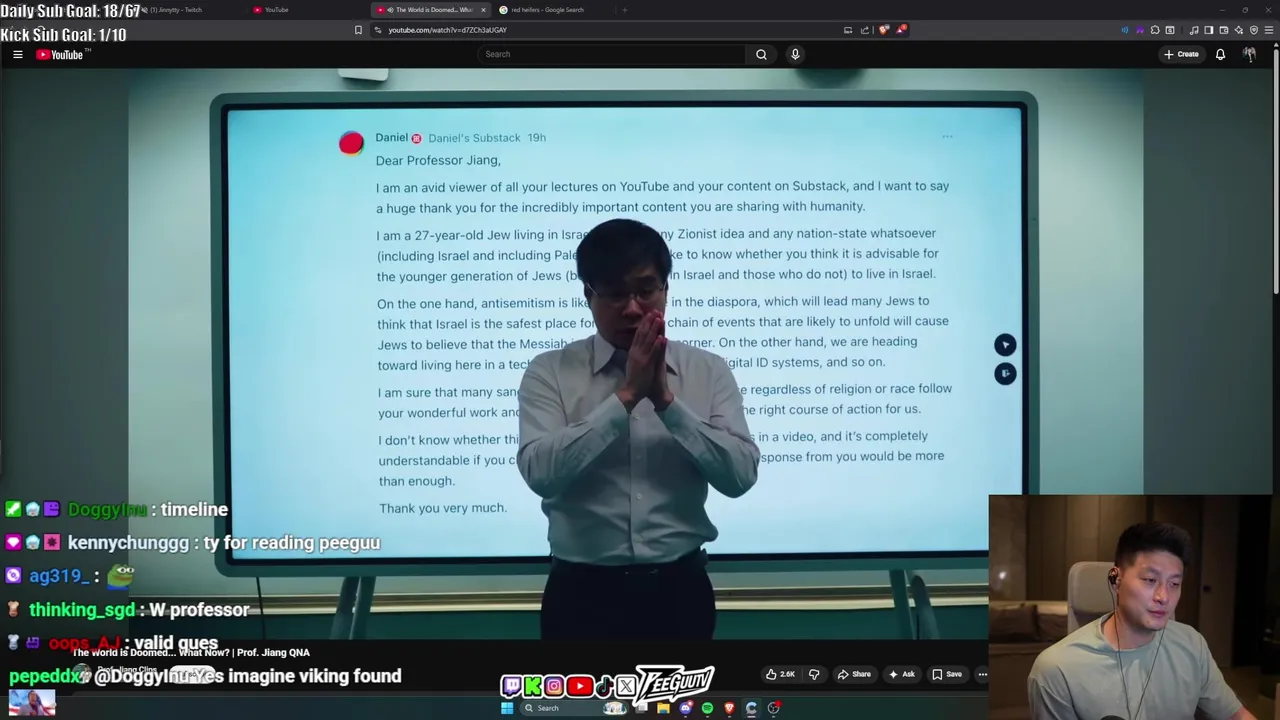
Task: Open Leo AI star icon
Action: point(1239,30)
